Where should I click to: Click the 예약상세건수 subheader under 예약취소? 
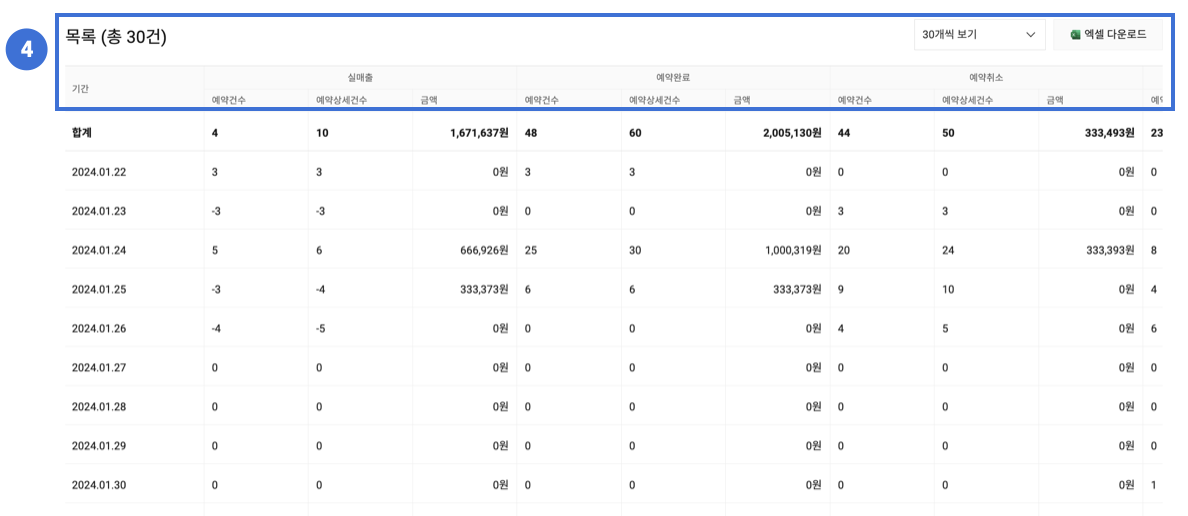point(967,100)
